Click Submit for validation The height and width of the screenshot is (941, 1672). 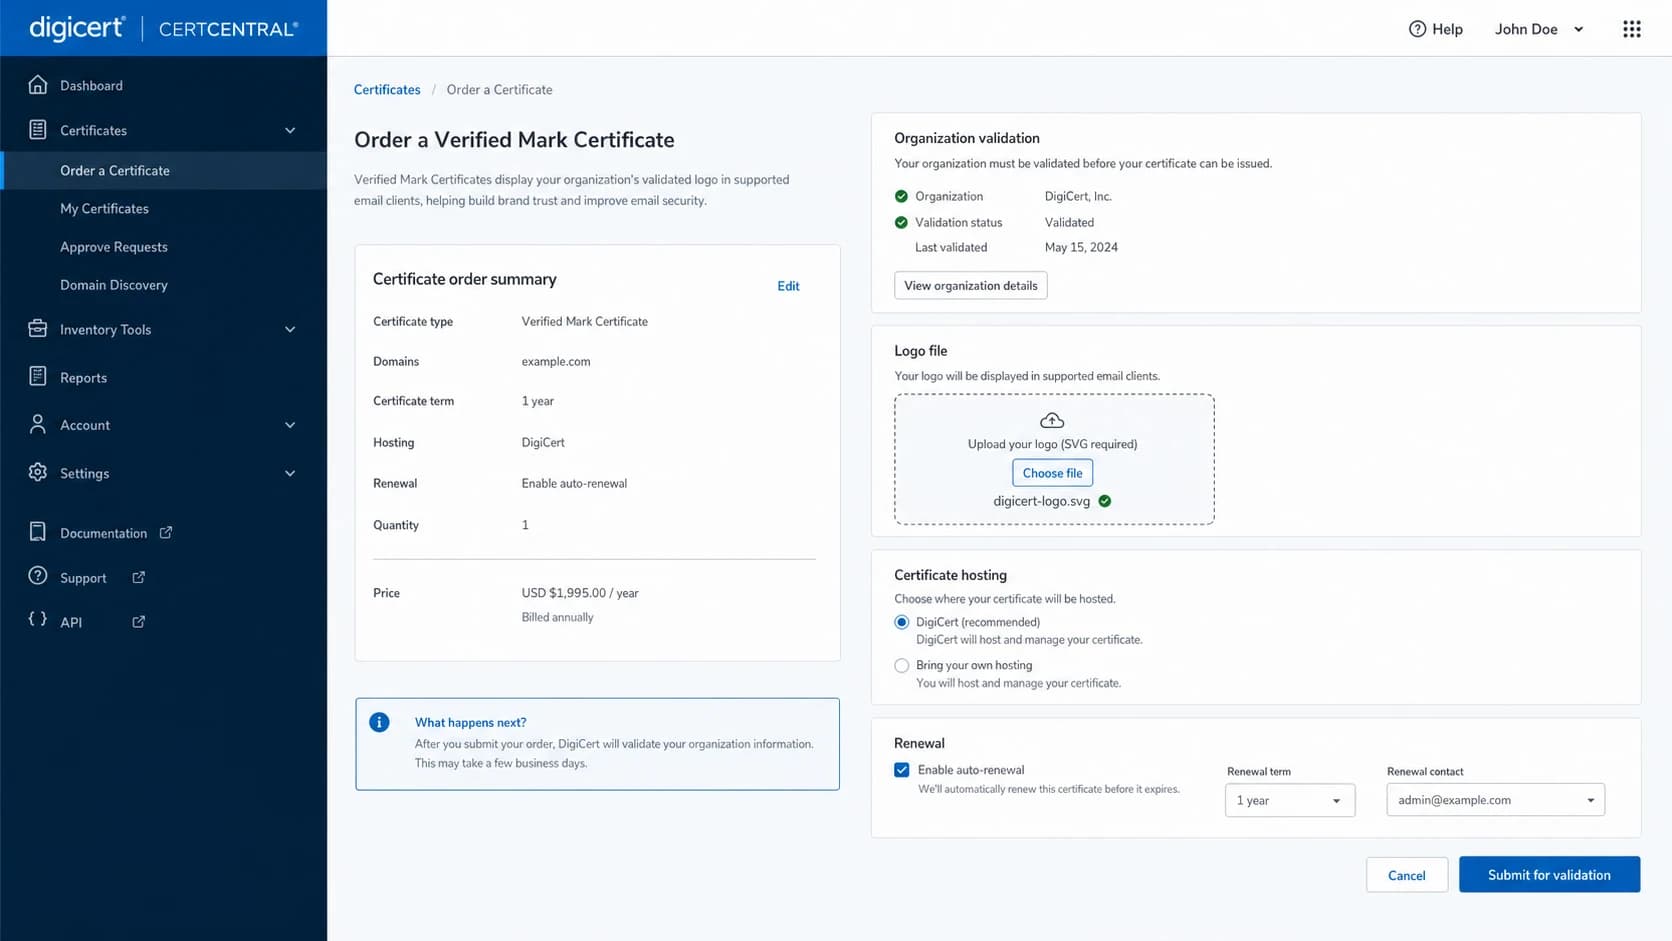(x=1549, y=875)
